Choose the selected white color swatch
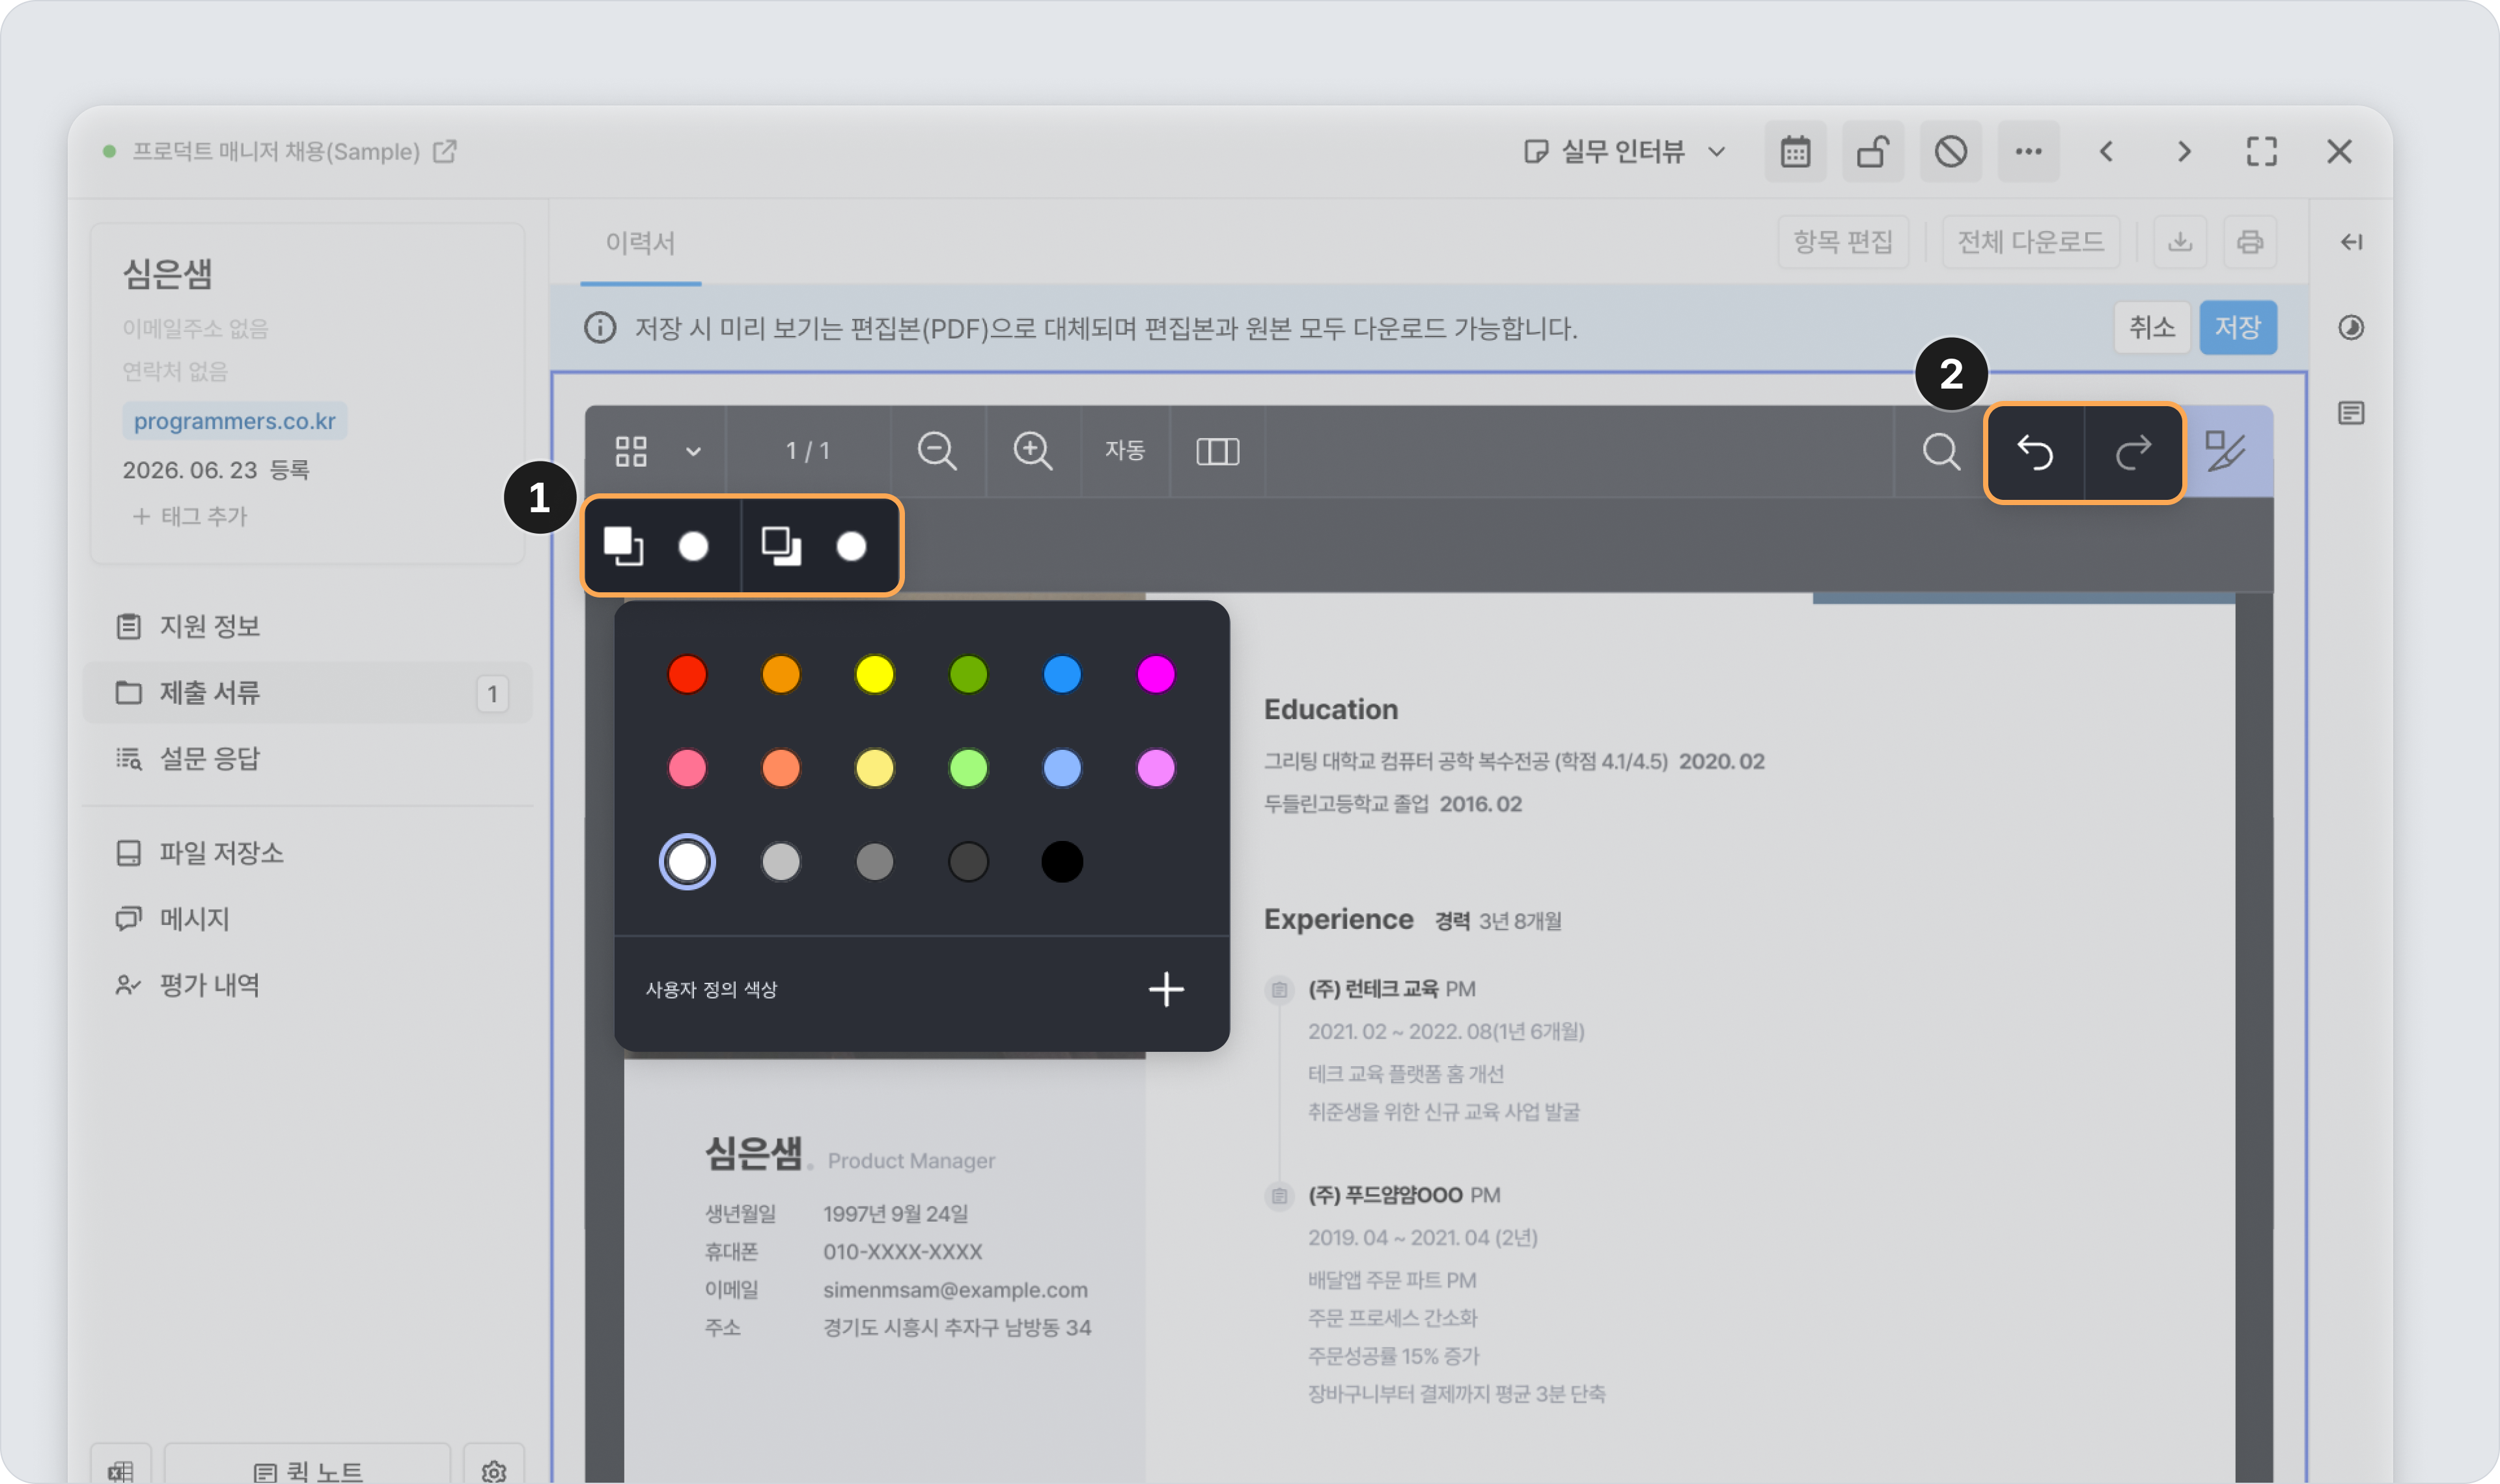 point(687,861)
